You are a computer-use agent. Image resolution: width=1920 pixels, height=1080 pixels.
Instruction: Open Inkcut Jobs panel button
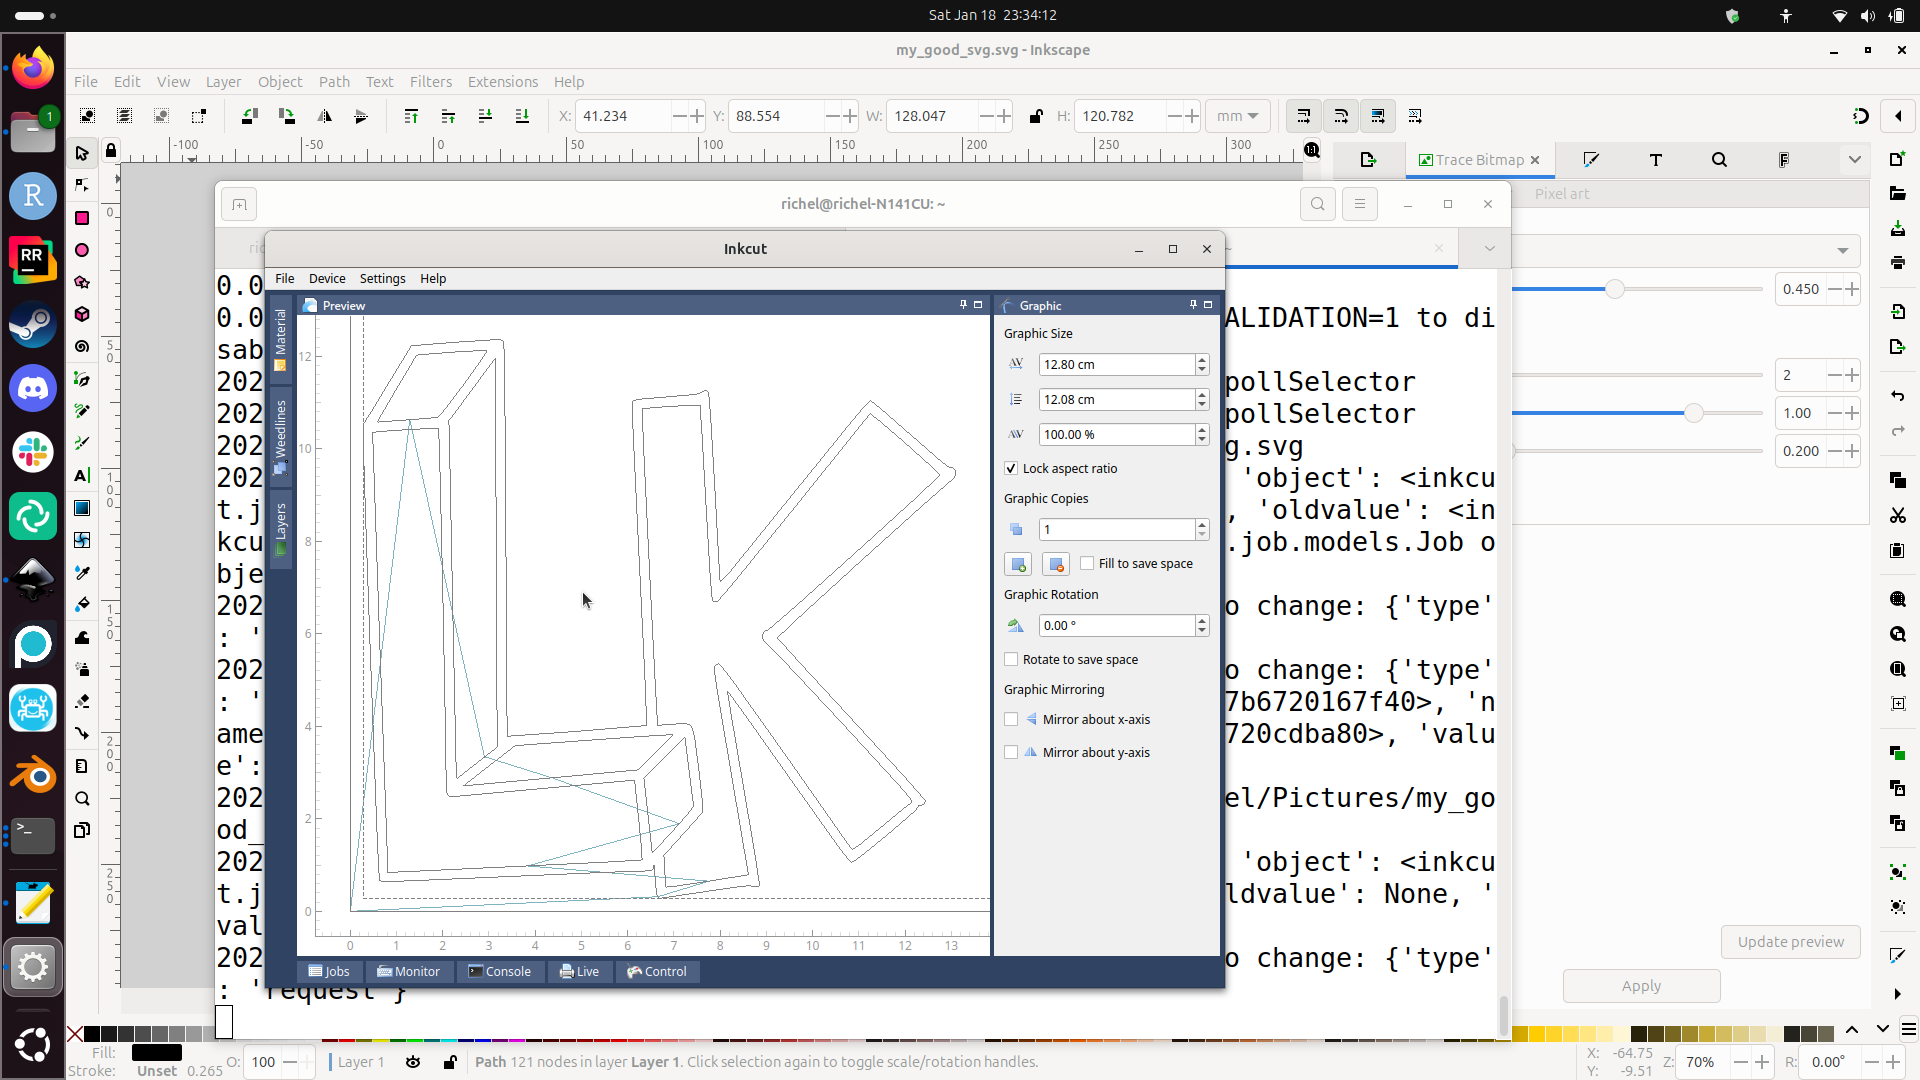[330, 971]
